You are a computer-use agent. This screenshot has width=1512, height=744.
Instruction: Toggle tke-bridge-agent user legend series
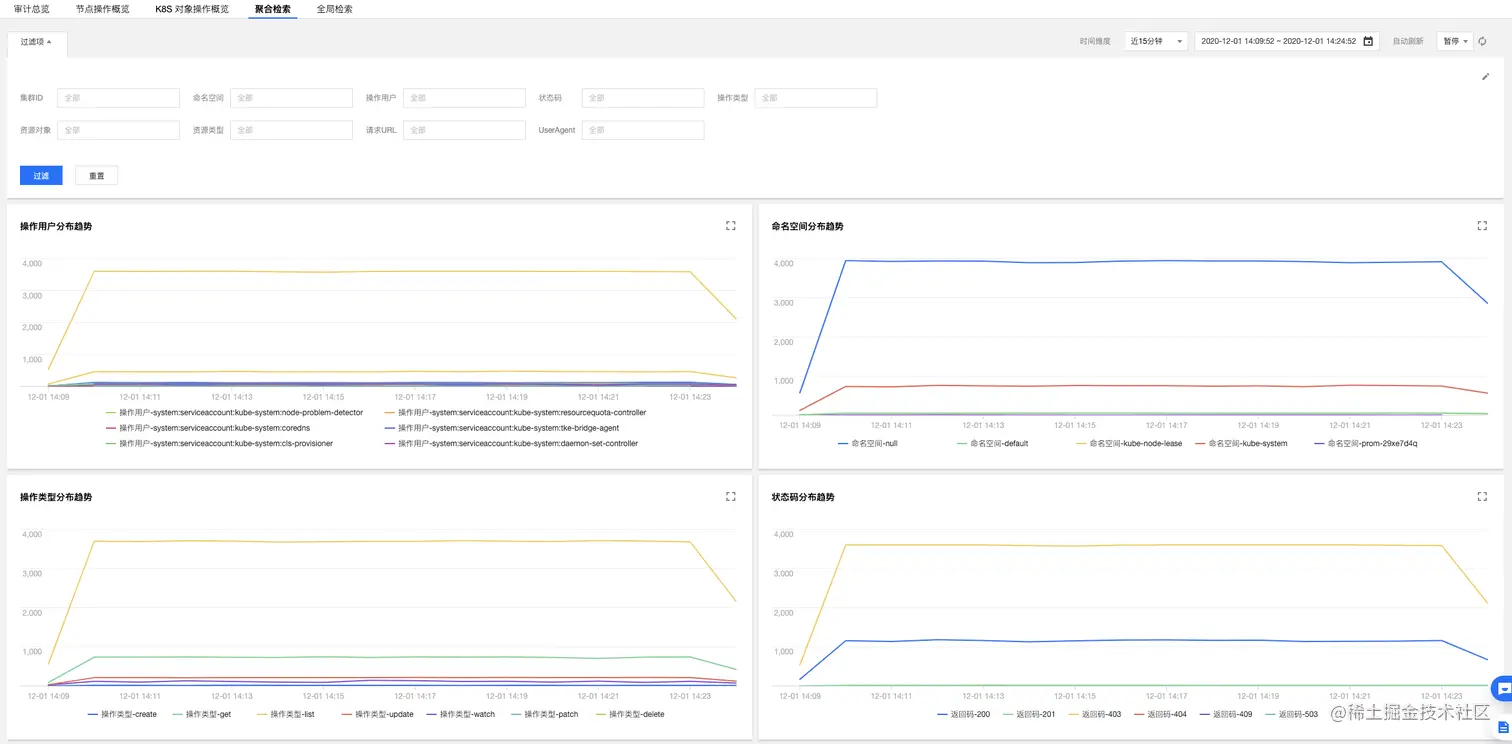501,428
